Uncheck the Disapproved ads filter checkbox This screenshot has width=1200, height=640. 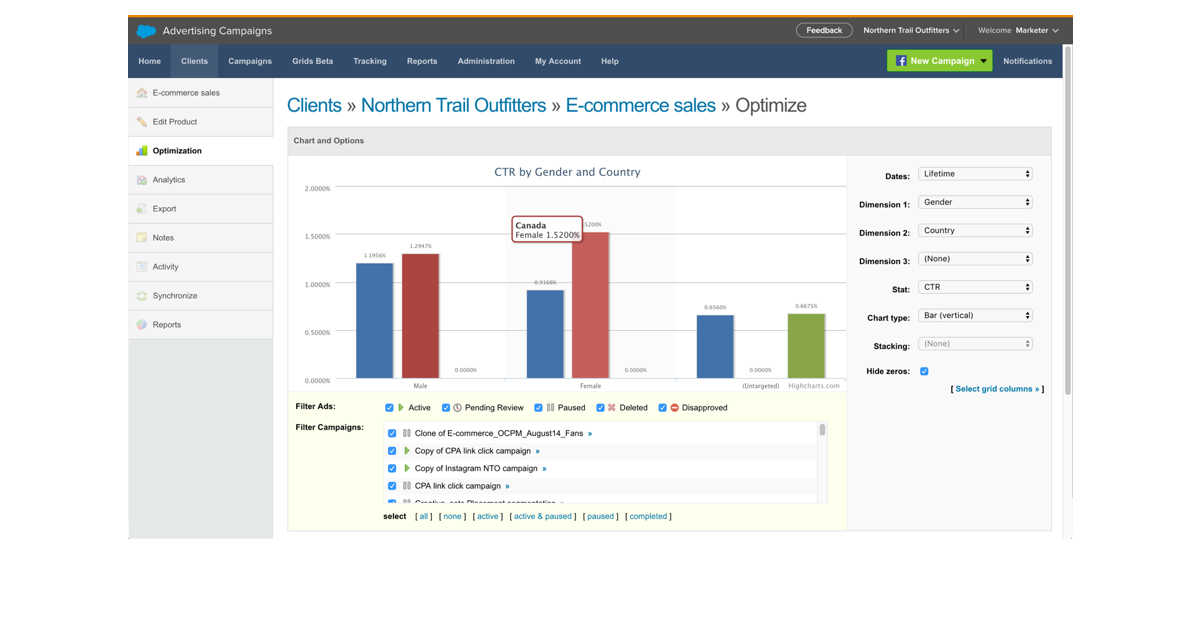click(x=661, y=408)
